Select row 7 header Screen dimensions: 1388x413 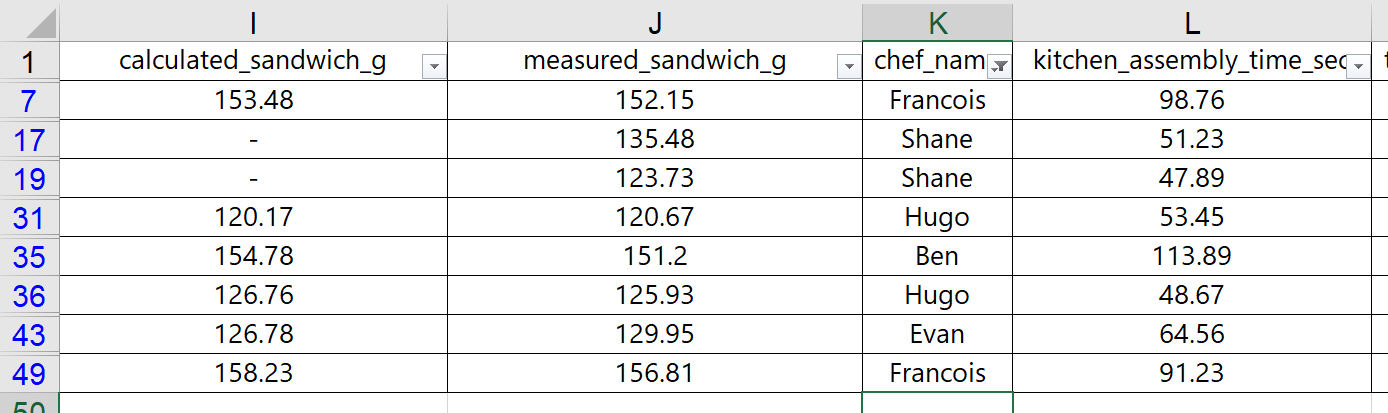click(29, 100)
